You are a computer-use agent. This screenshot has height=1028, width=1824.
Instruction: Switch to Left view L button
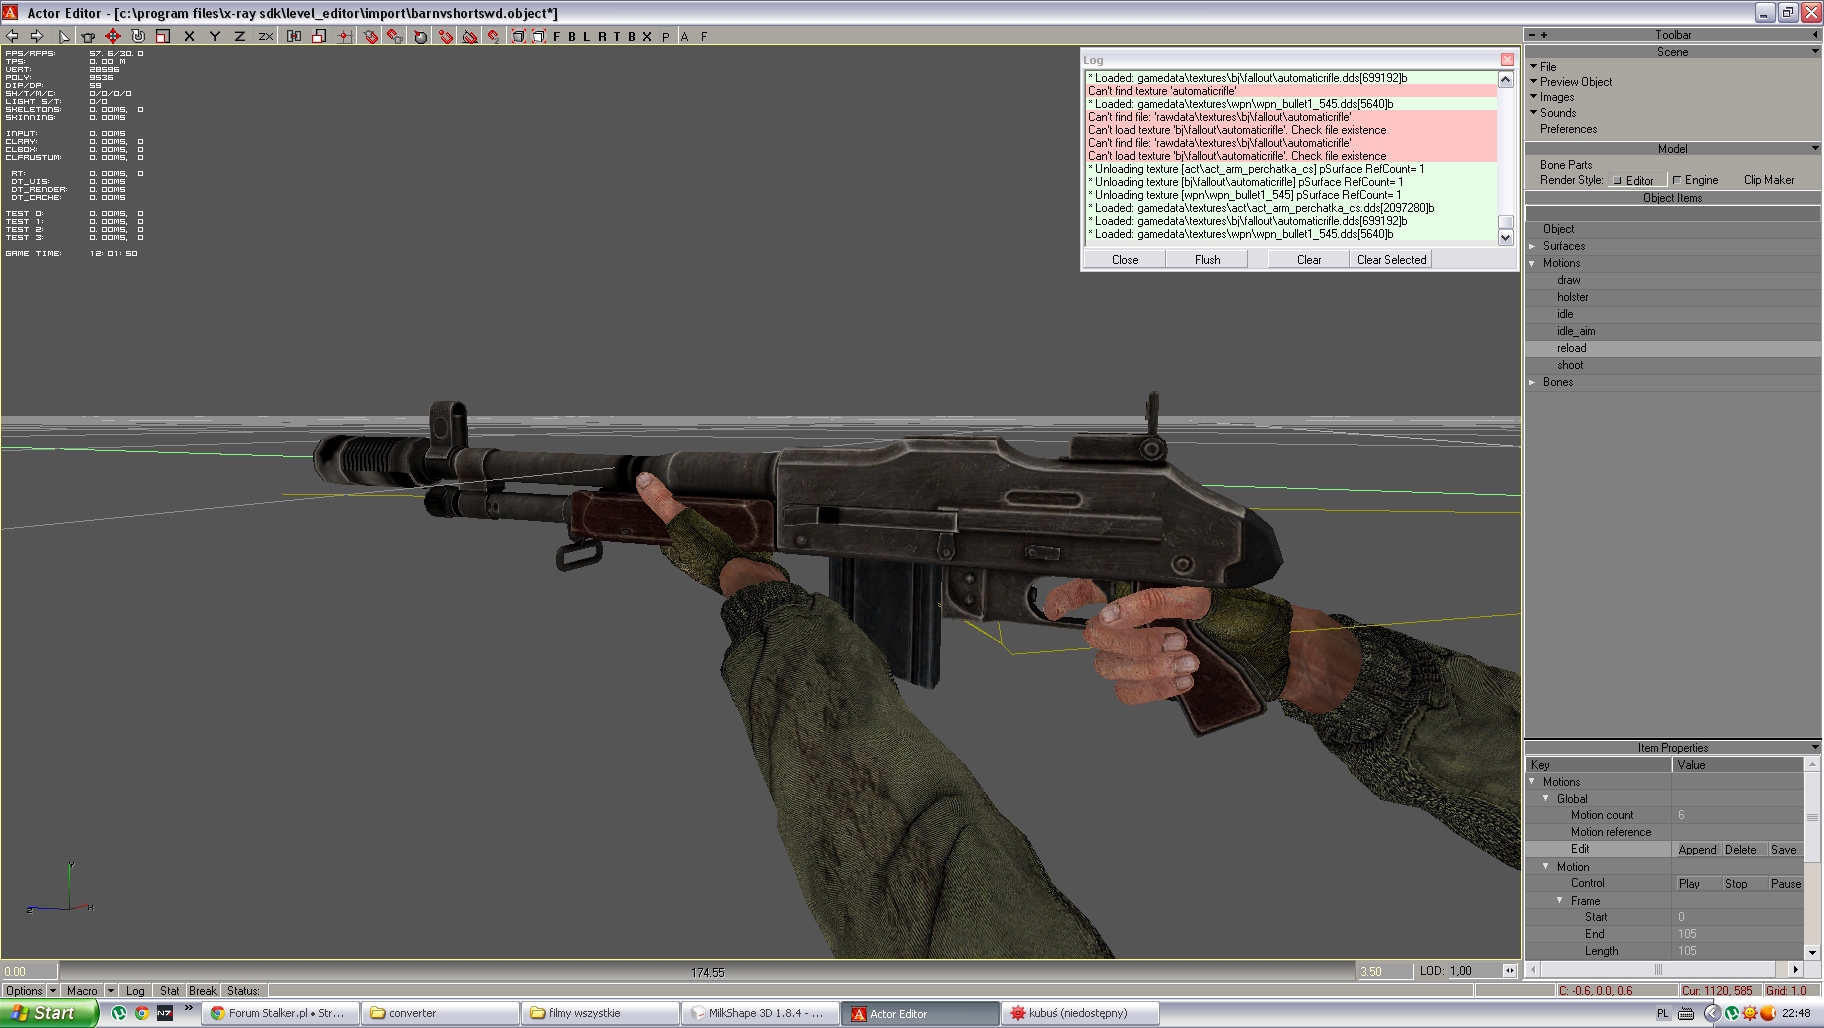click(x=587, y=36)
